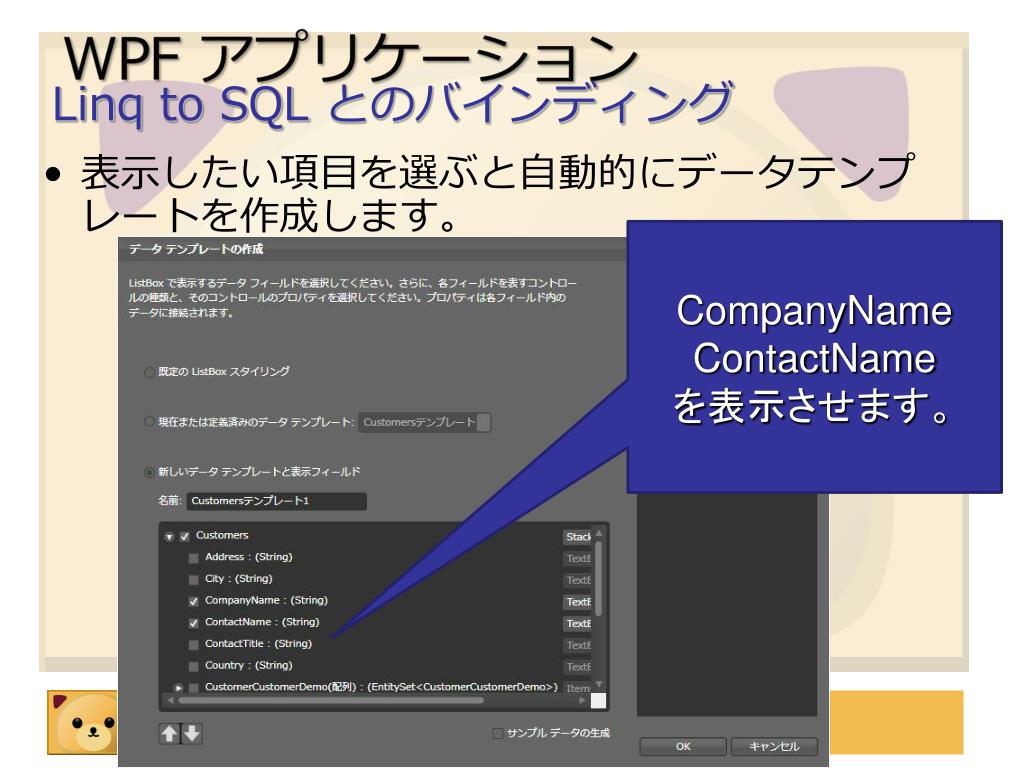Check the City field checkbox
The width and height of the screenshot is (1024, 768).
(193, 579)
